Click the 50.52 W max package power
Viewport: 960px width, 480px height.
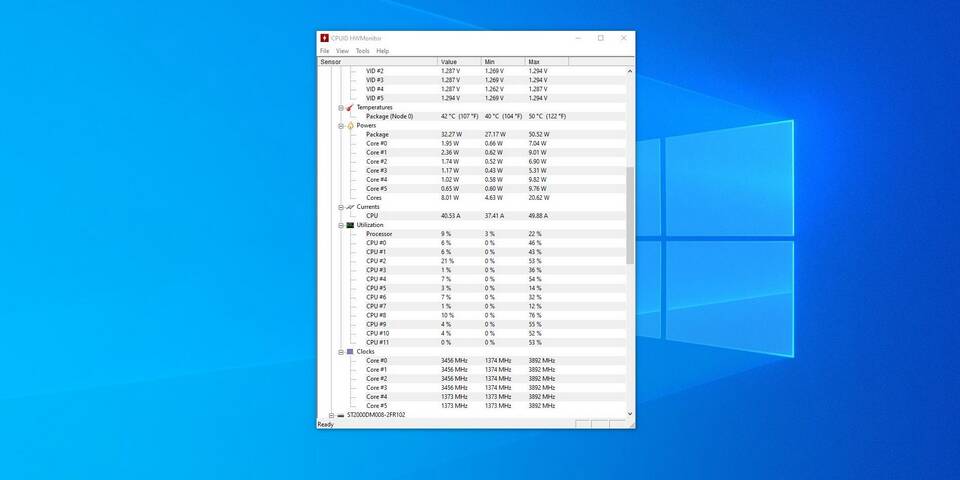click(x=539, y=135)
